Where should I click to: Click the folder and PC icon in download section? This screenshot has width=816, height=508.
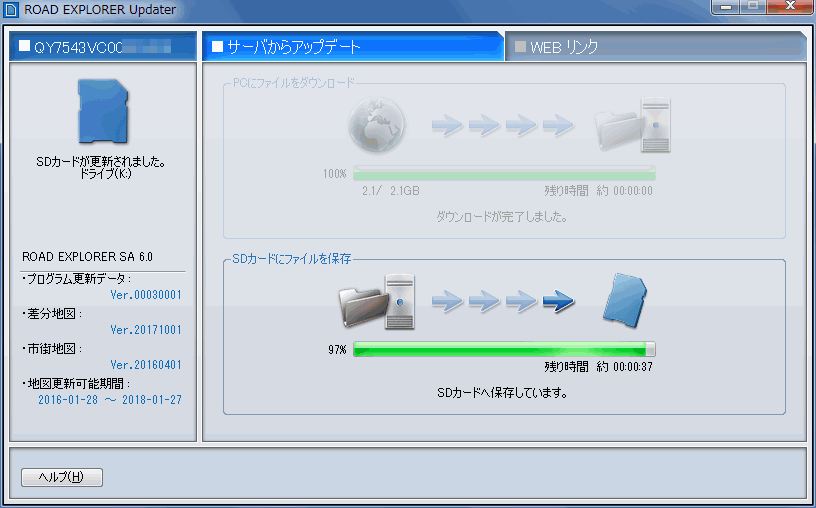[x=633, y=125]
